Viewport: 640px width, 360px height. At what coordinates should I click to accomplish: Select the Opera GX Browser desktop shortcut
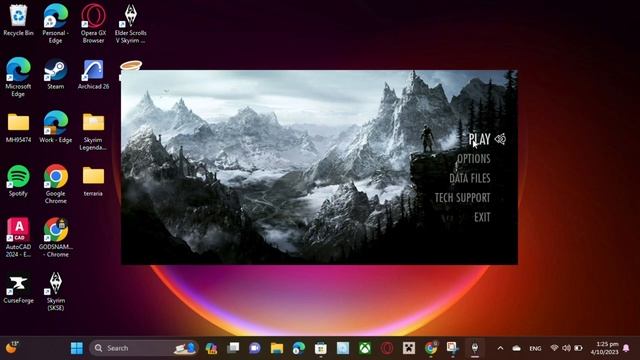point(93,24)
